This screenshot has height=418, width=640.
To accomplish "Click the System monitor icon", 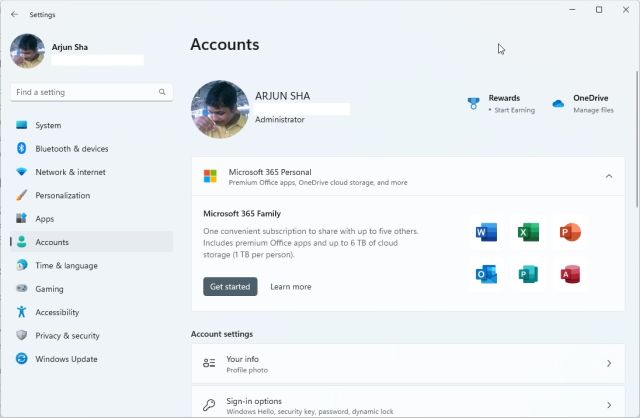I will [22, 125].
